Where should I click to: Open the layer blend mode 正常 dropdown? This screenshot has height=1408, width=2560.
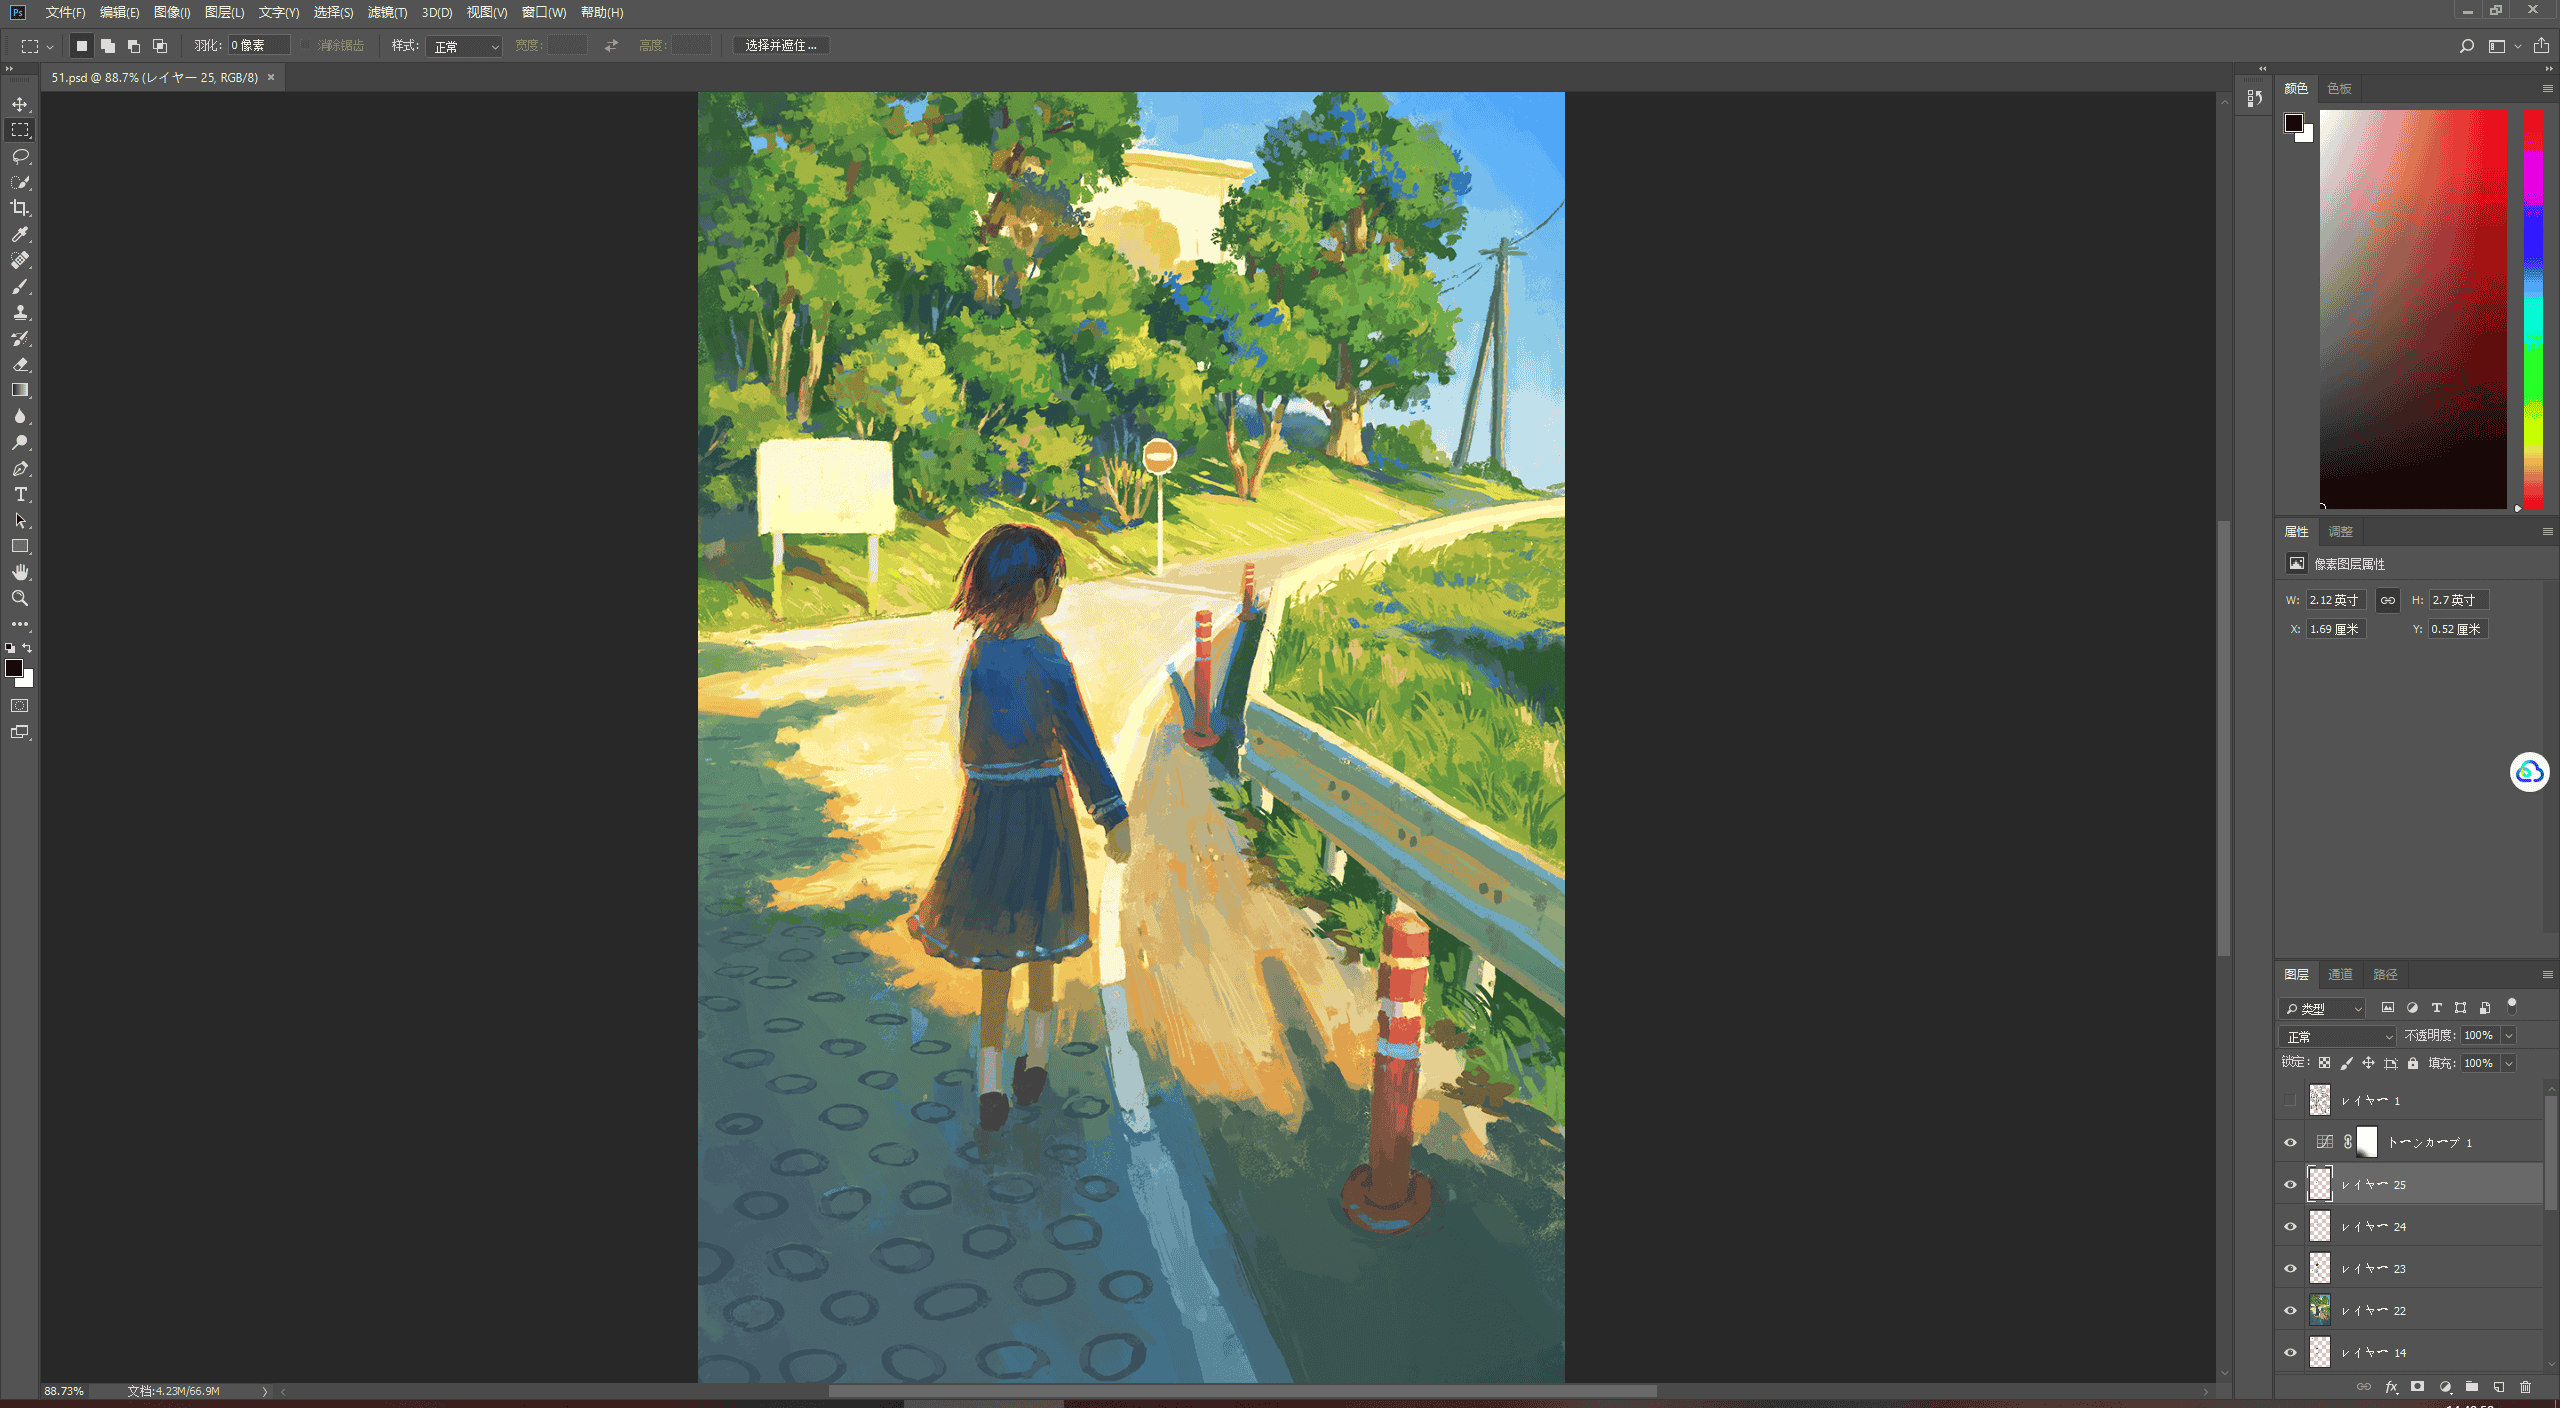[2337, 1037]
